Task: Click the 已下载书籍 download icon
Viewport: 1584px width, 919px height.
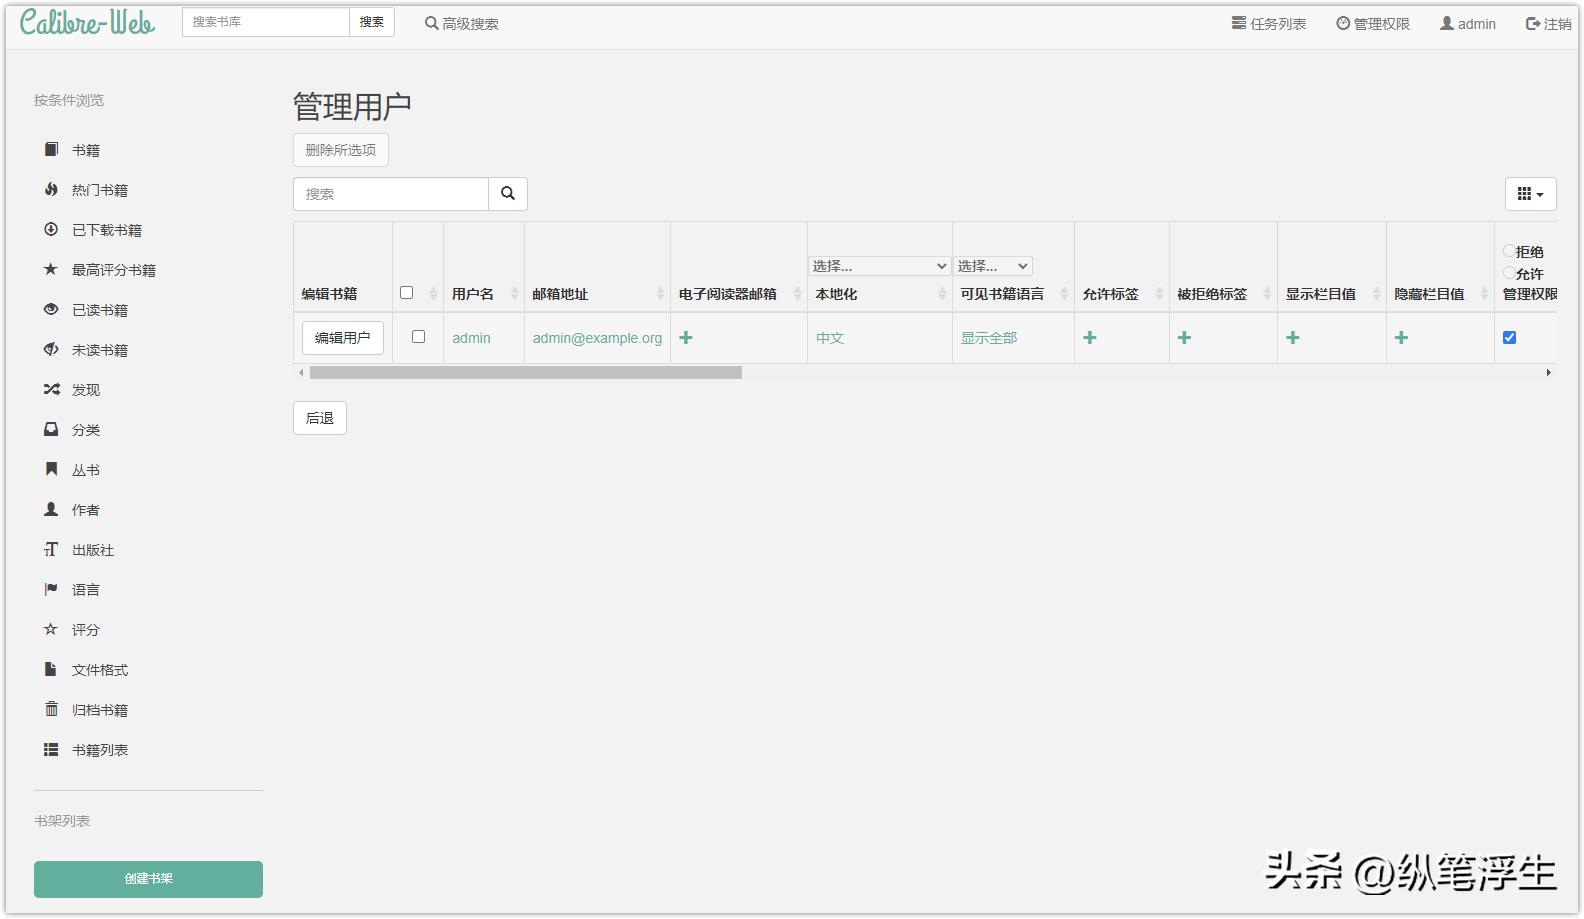Action: click(51, 229)
